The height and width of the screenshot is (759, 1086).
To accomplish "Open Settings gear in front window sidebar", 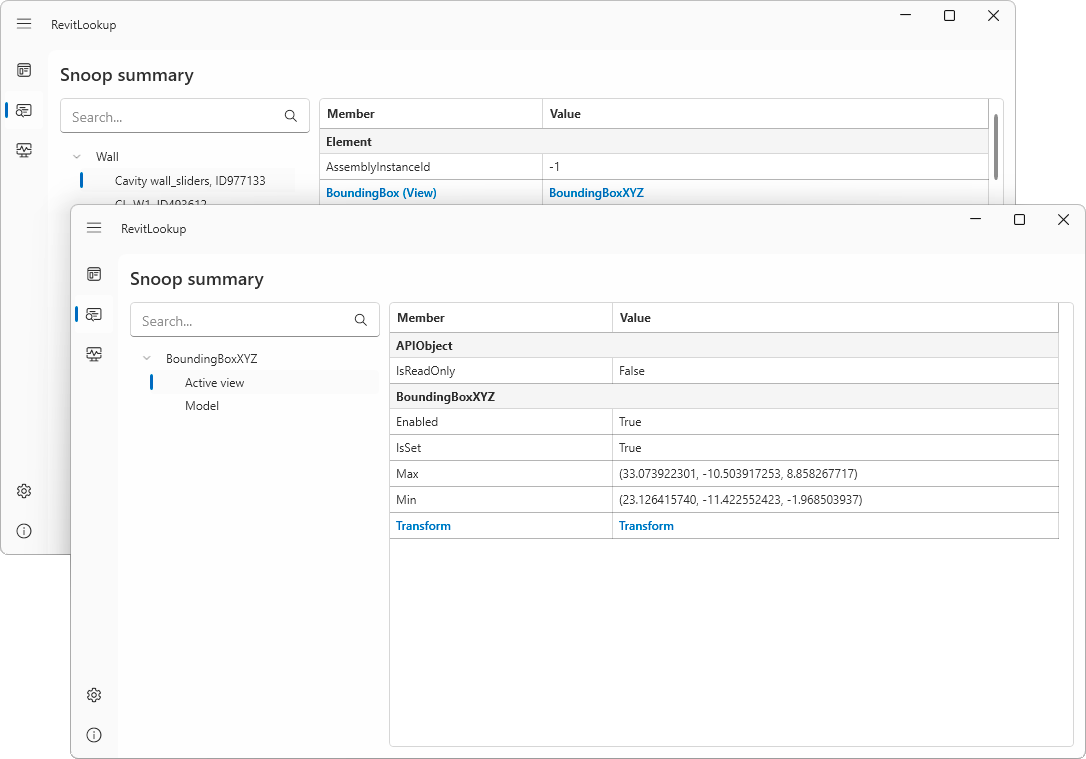I will point(94,695).
